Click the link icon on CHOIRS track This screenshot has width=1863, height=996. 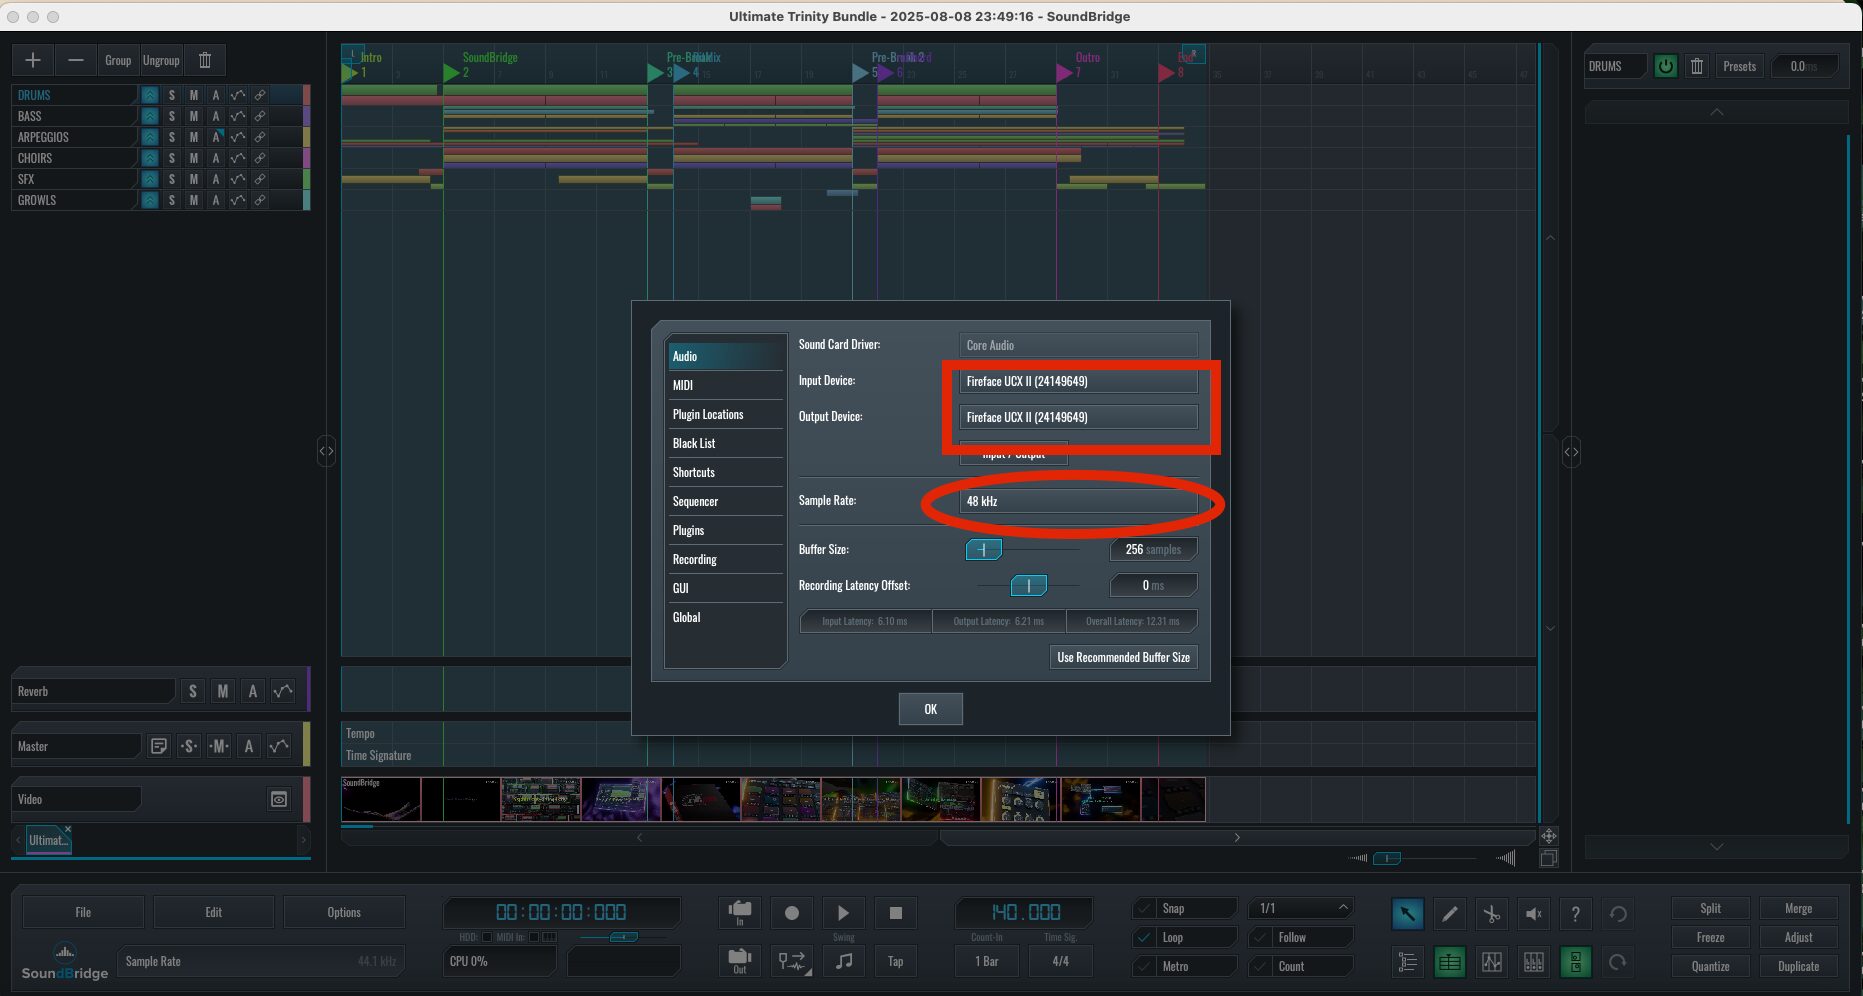[259, 158]
